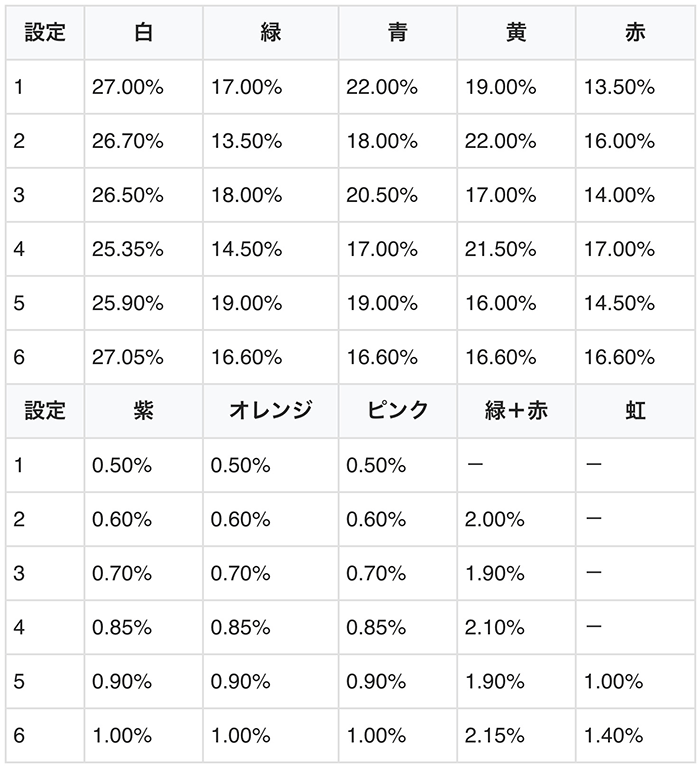Select the 緑＋赤 column header

click(x=516, y=410)
